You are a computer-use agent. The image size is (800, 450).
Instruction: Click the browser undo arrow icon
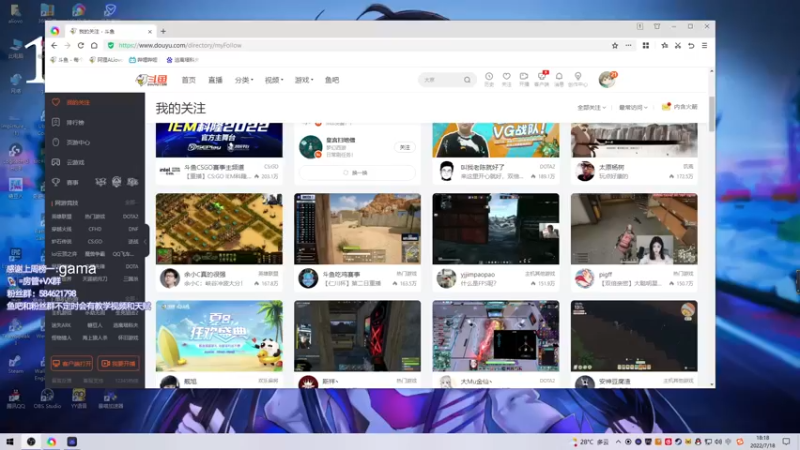tap(691, 45)
